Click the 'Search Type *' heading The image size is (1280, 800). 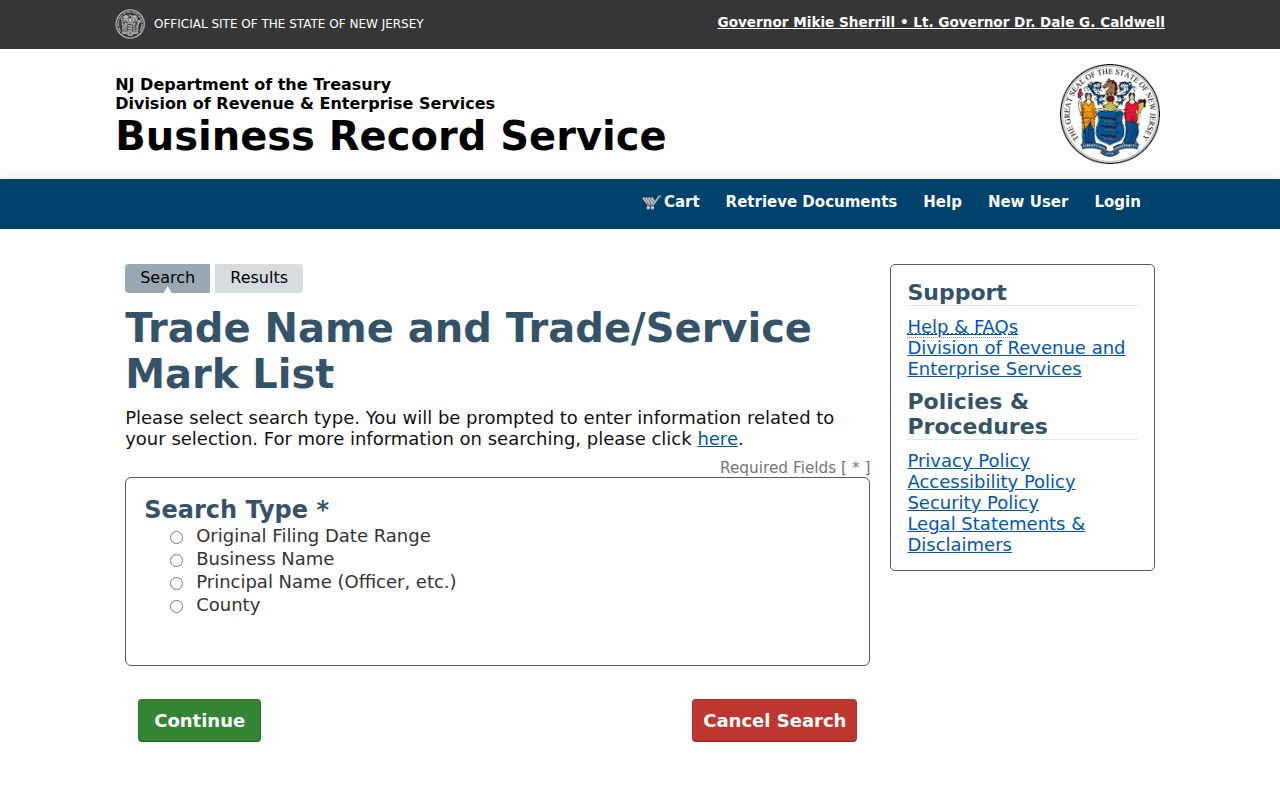pos(237,509)
